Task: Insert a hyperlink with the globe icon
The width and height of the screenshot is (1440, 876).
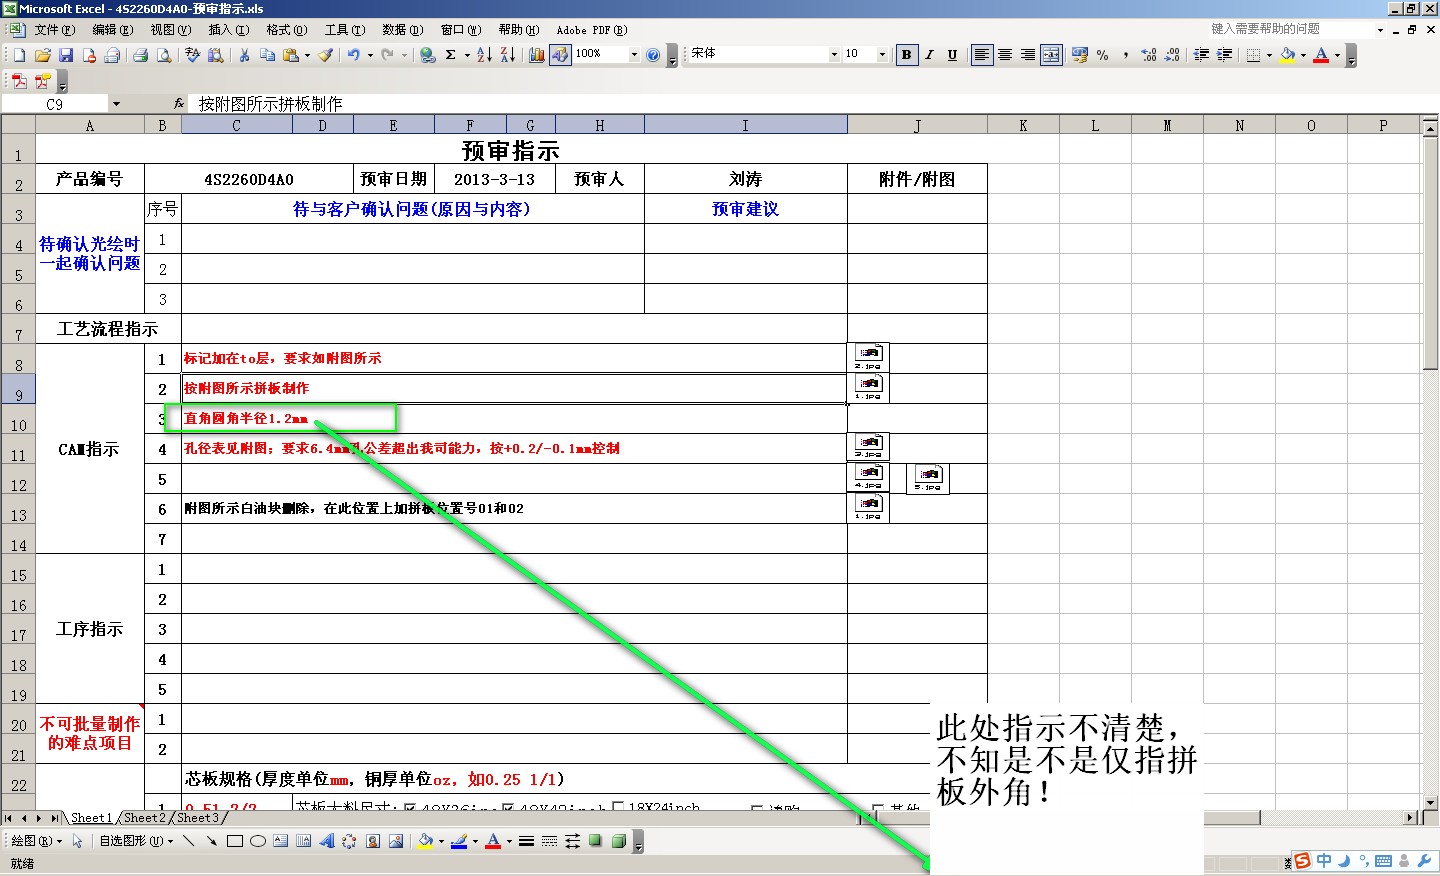Action: point(427,55)
